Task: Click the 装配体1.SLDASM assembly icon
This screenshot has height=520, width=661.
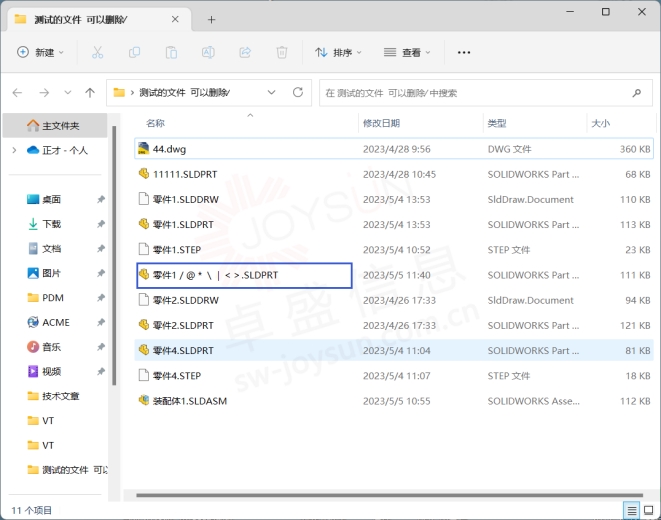Action: tap(144, 400)
